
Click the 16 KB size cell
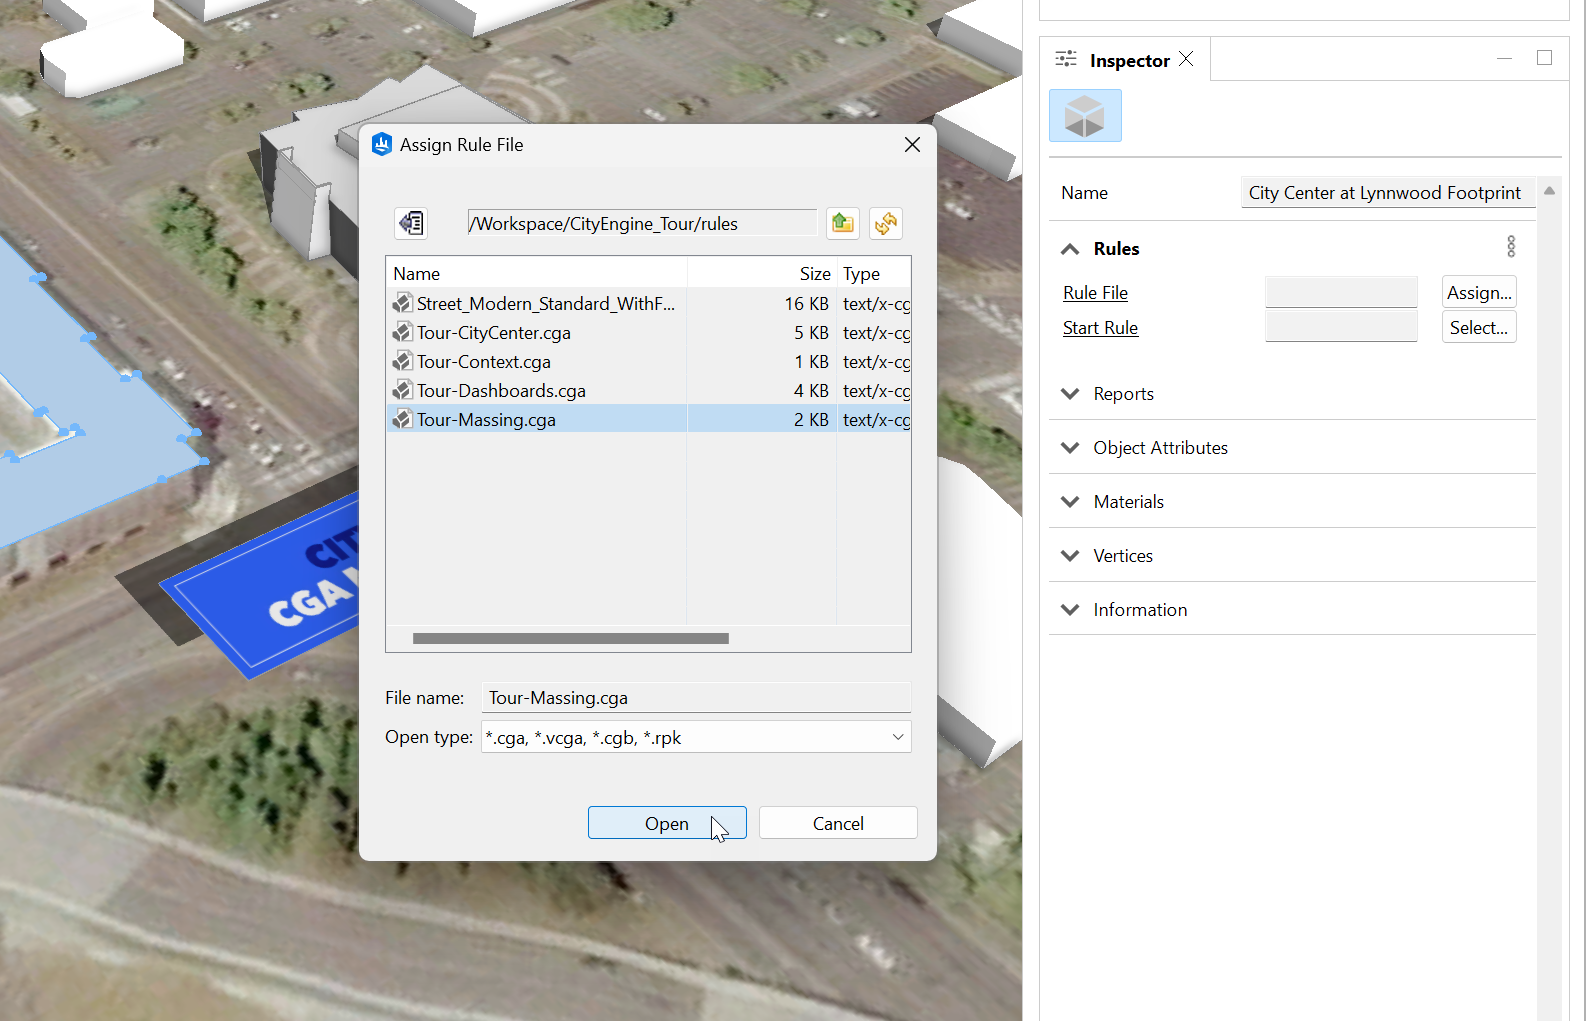point(806,303)
